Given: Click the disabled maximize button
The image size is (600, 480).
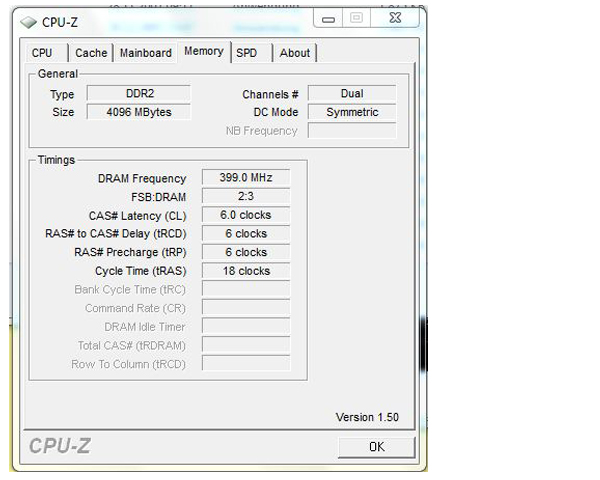Looking at the screenshot, I should (356, 18).
